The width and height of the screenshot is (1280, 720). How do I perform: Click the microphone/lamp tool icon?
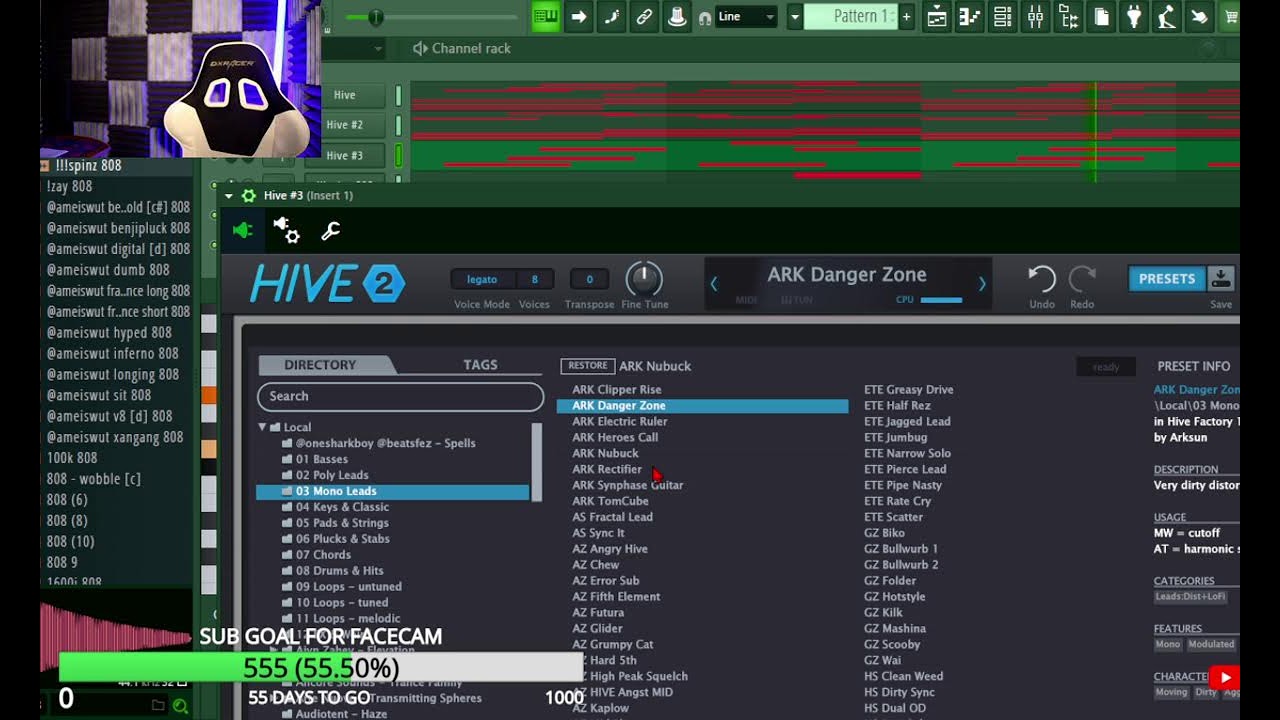[x=1166, y=16]
